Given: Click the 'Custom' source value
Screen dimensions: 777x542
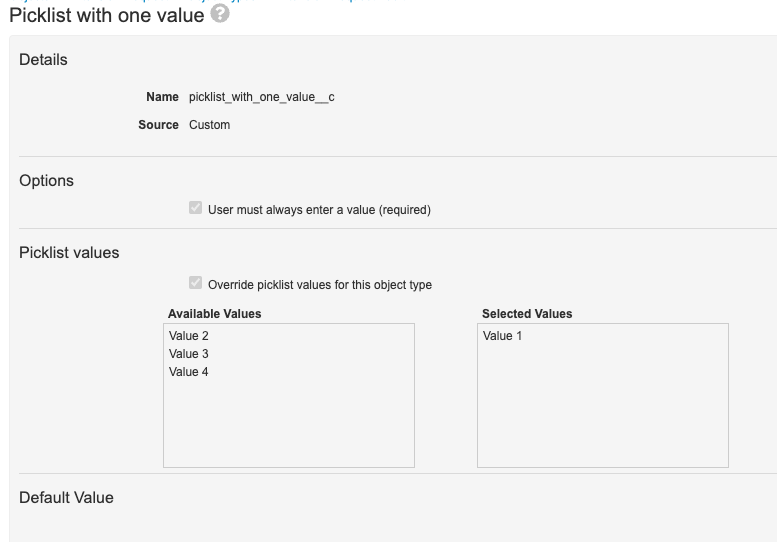Looking at the screenshot, I should (209, 125).
